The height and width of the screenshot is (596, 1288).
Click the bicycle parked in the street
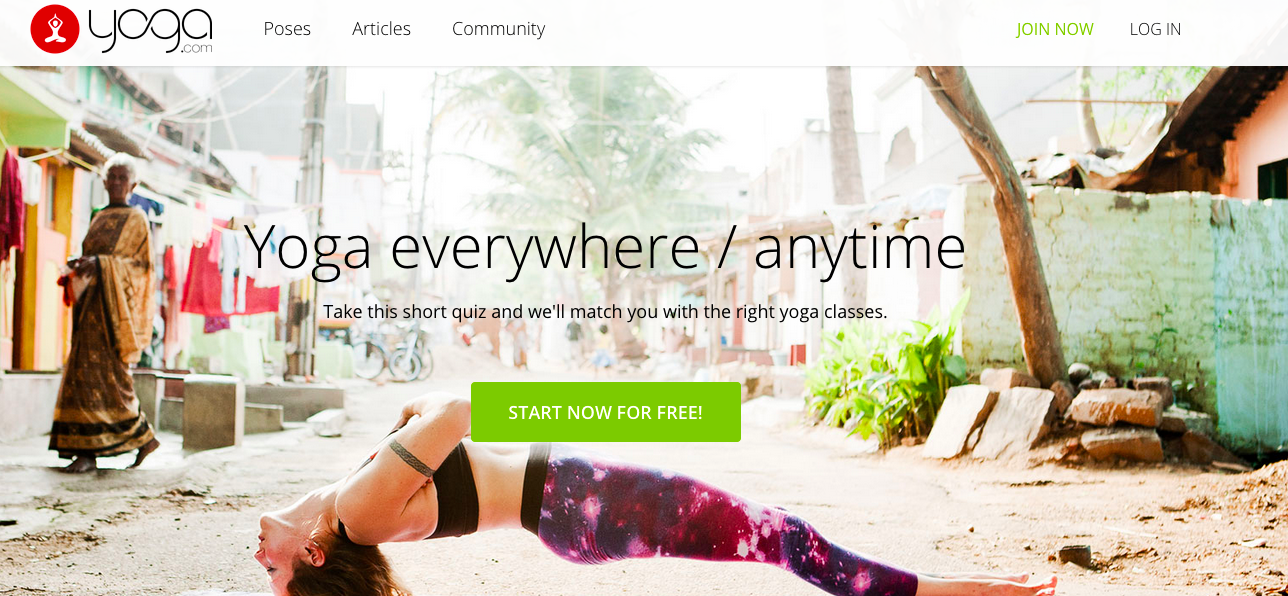pos(392,352)
